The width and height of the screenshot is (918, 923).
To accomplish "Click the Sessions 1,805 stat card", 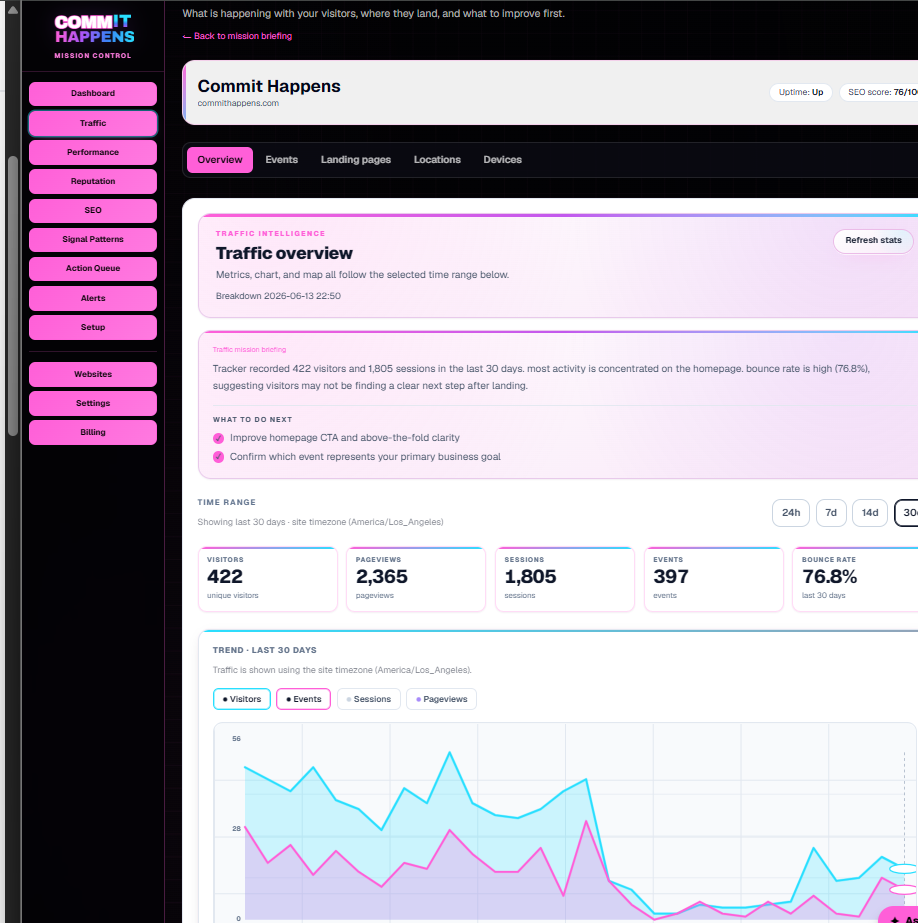I will (x=565, y=580).
